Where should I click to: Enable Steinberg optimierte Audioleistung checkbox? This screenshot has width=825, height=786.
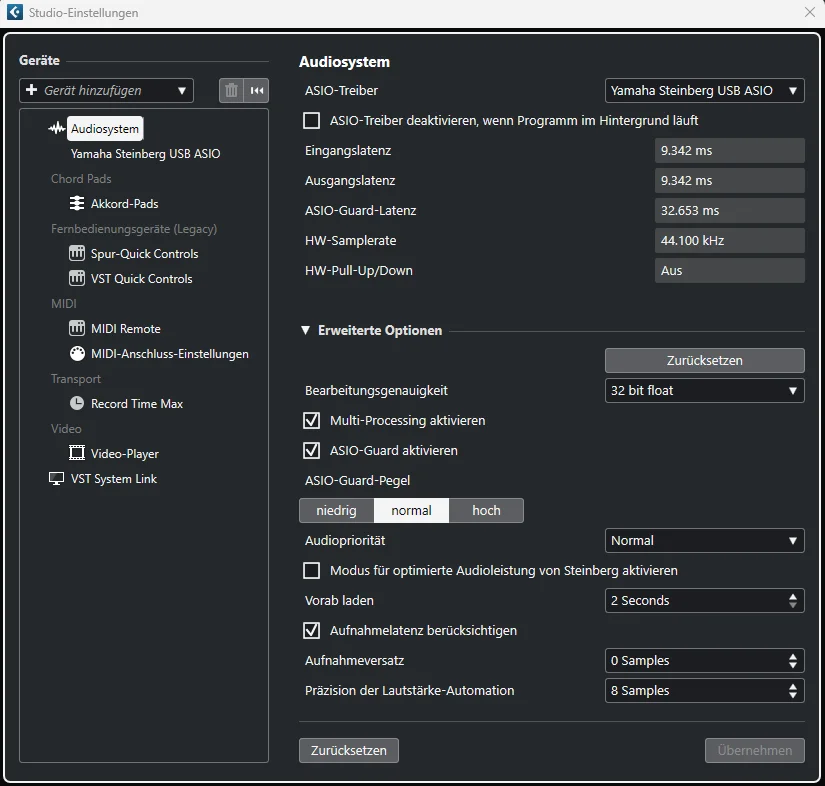tap(311, 570)
